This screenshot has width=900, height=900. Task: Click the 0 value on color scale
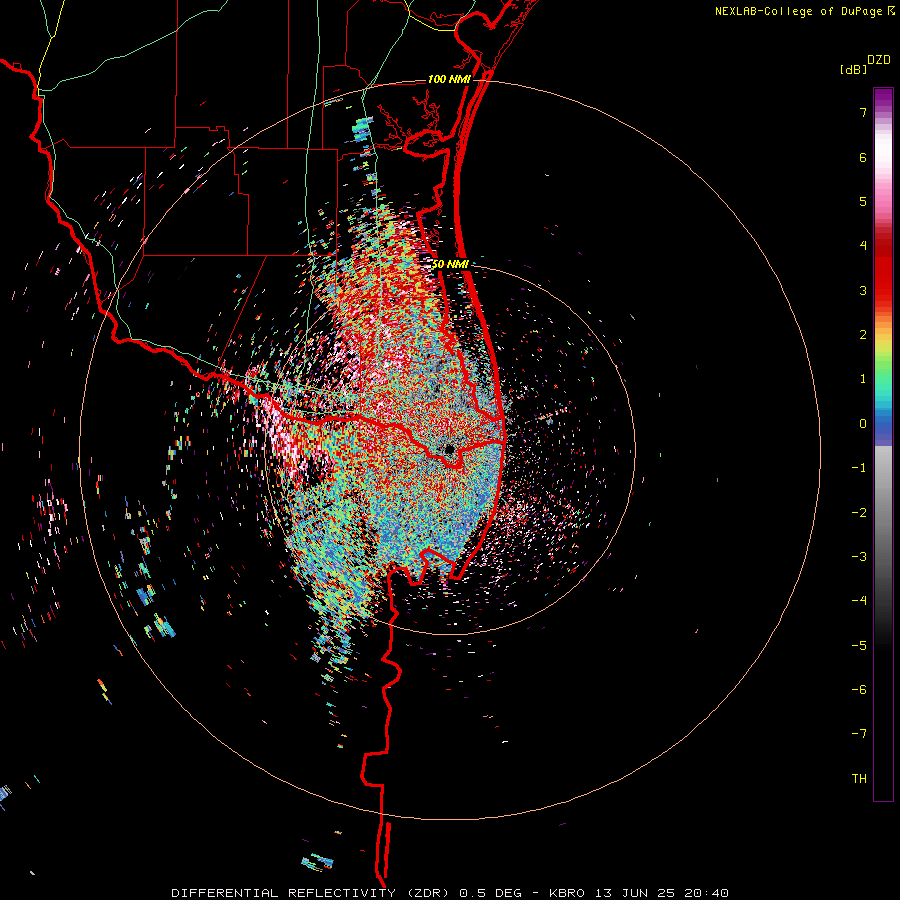tap(863, 424)
